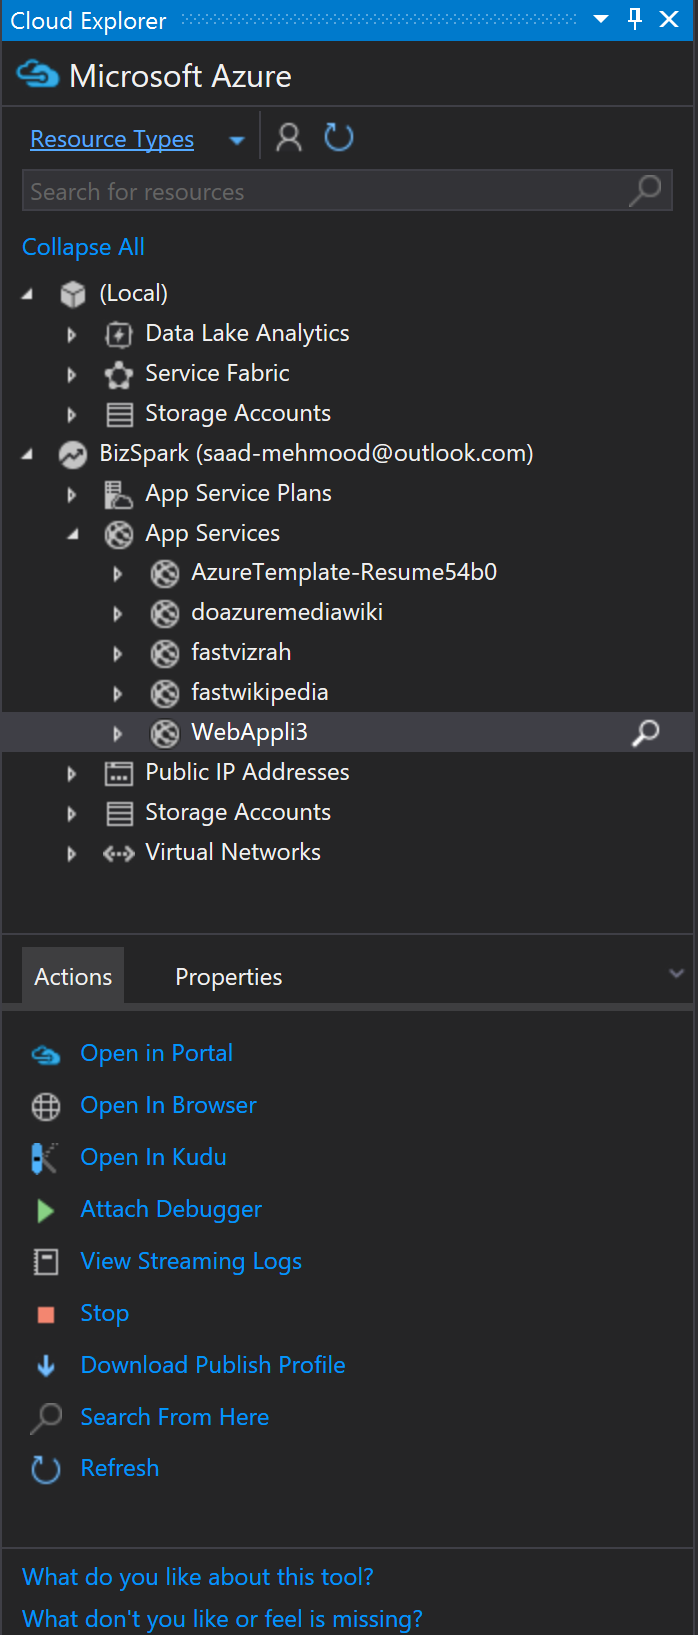
Task: Click the View Streaming Logs link
Action: pos(191,1262)
